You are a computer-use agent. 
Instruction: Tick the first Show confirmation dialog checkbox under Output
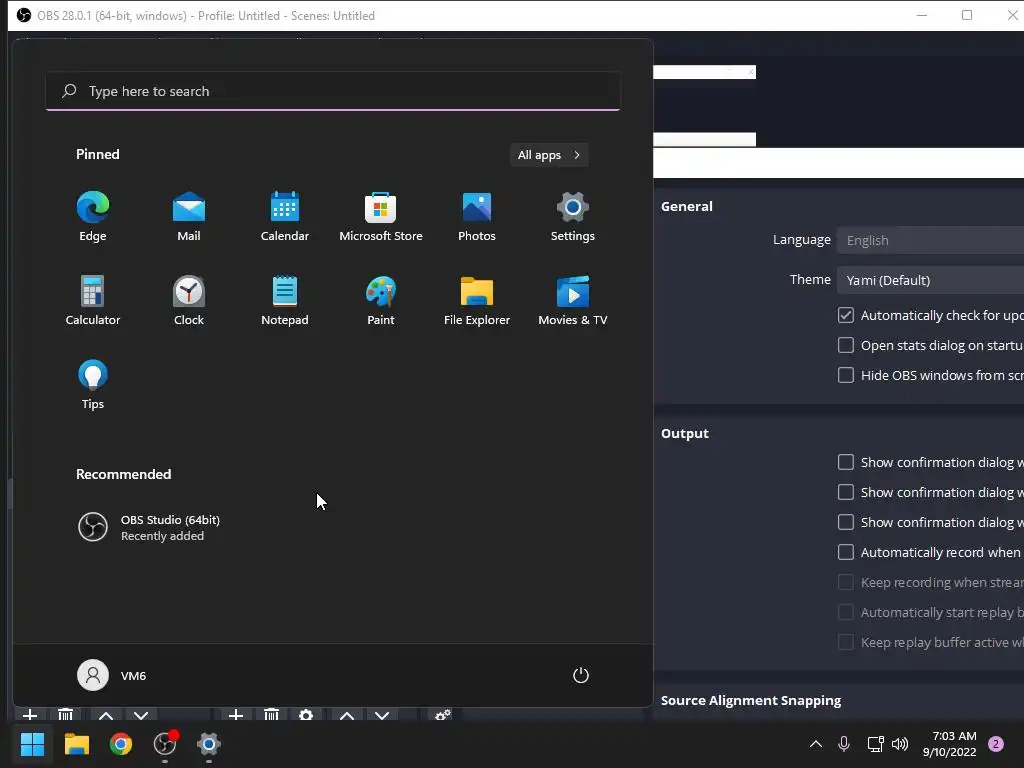[x=846, y=462]
